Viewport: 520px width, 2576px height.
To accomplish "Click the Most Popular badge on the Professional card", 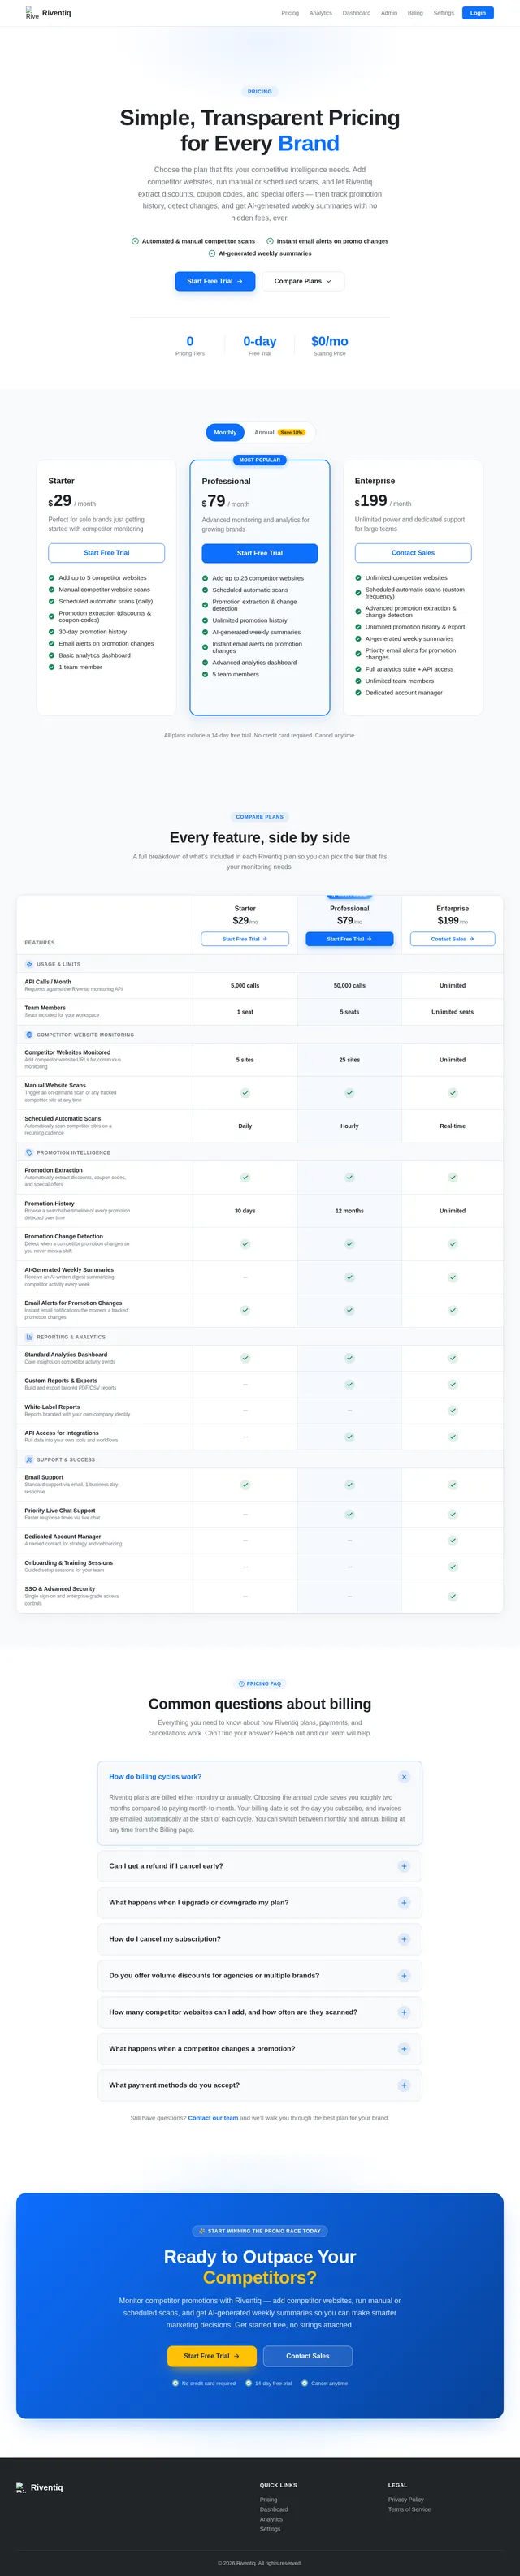I will point(260,460).
